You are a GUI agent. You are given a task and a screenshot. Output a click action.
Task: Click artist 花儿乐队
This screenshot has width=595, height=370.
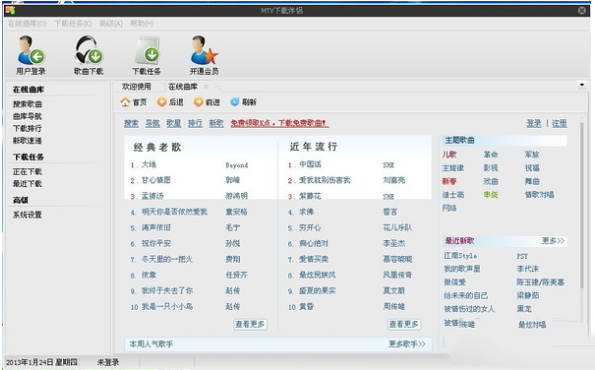point(397,227)
